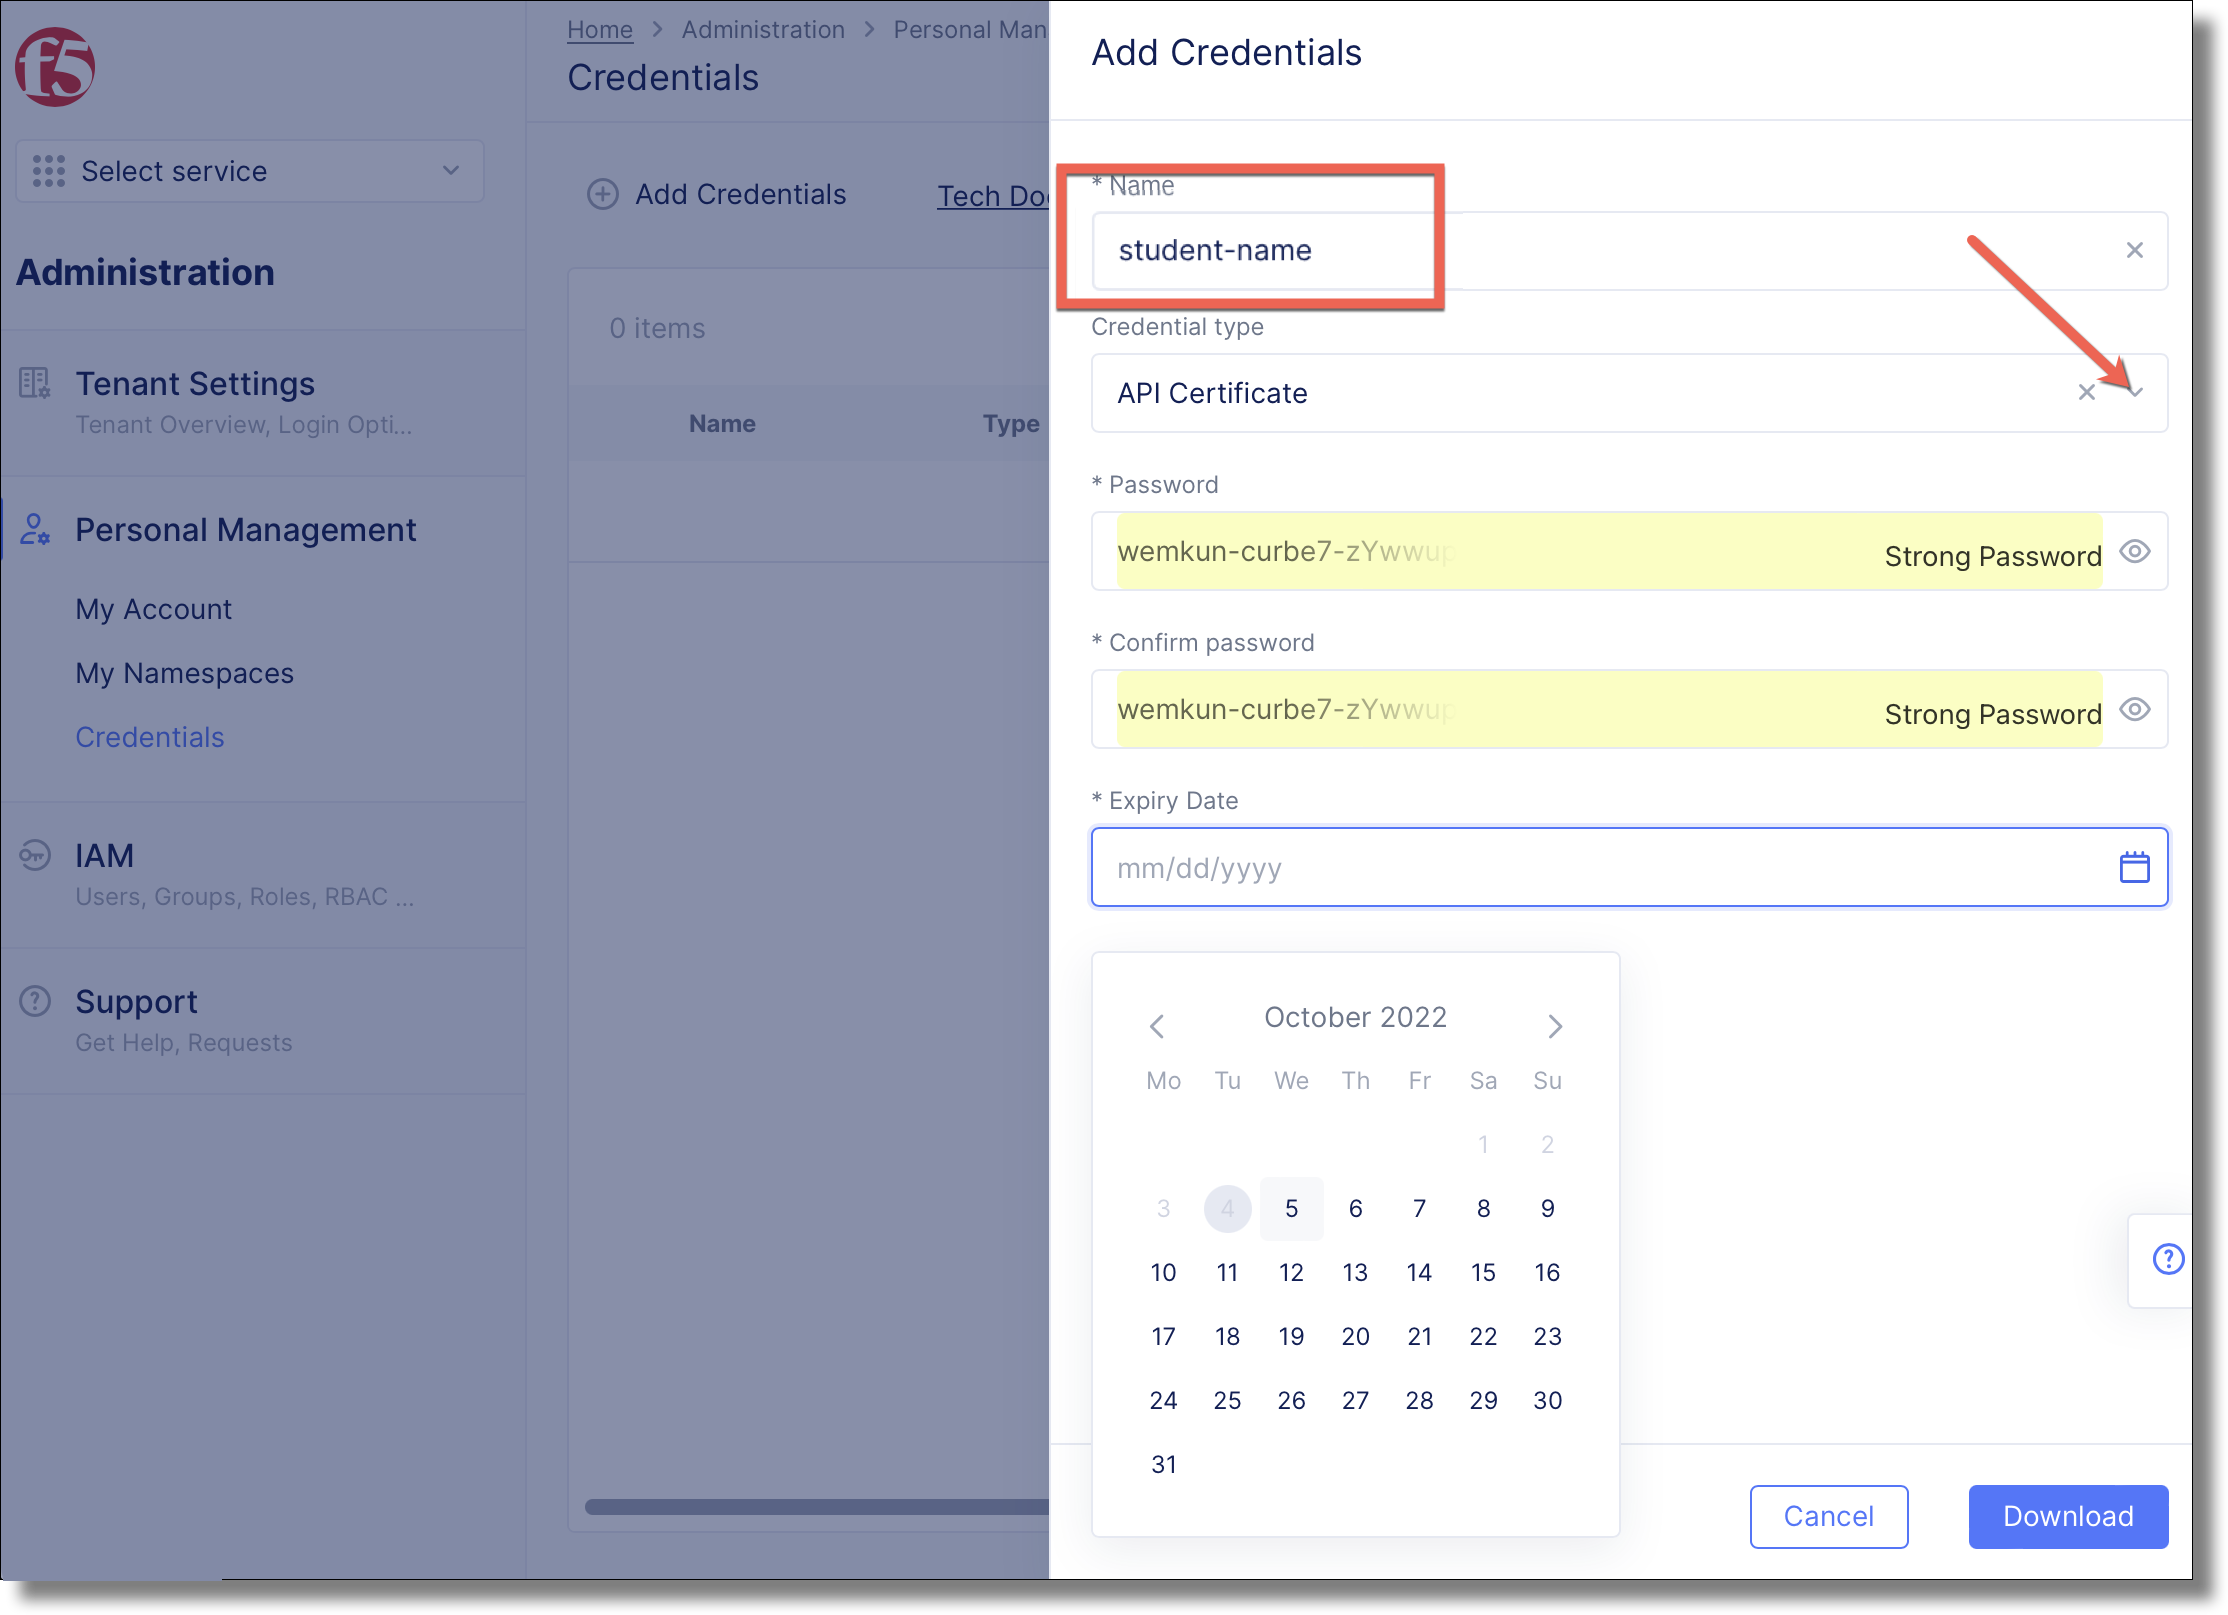Image resolution: width=2228 pixels, height=1615 pixels.
Task: Click Add Credentials text button
Action: click(741, 194)
